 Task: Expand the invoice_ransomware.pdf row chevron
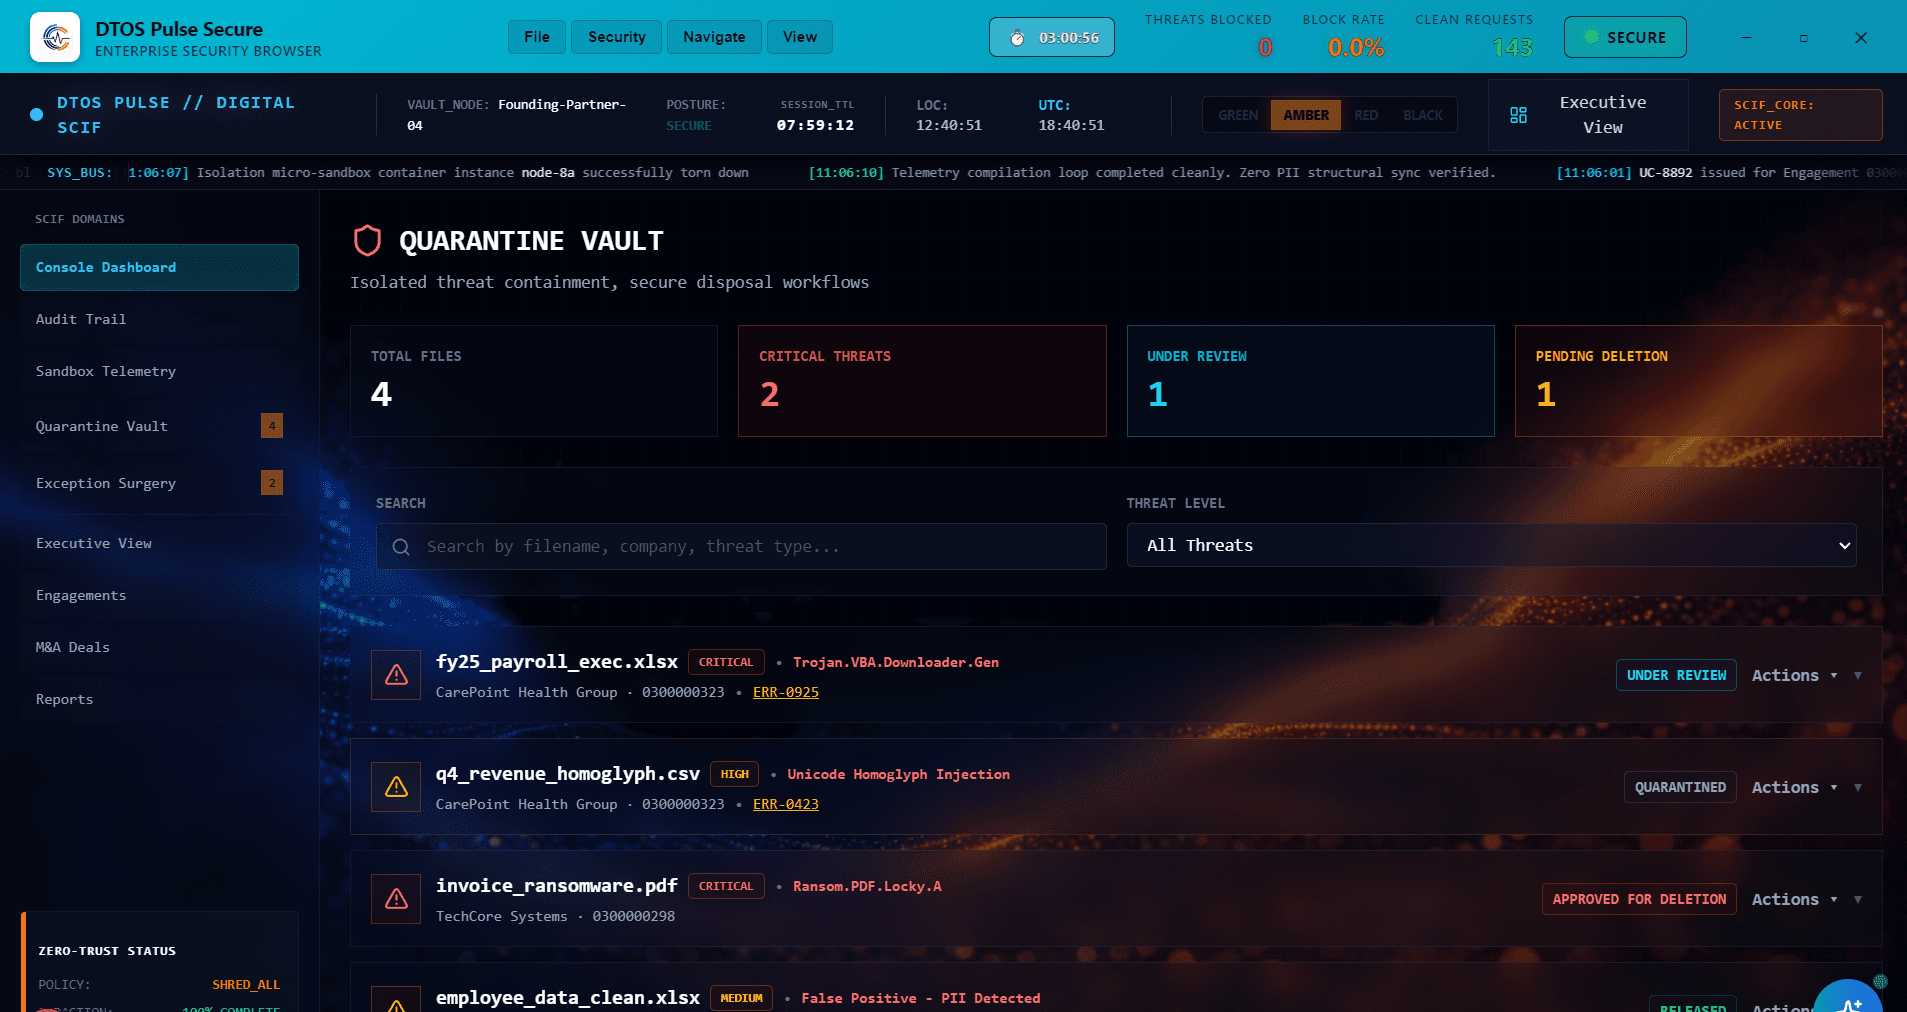(1858, 900)
